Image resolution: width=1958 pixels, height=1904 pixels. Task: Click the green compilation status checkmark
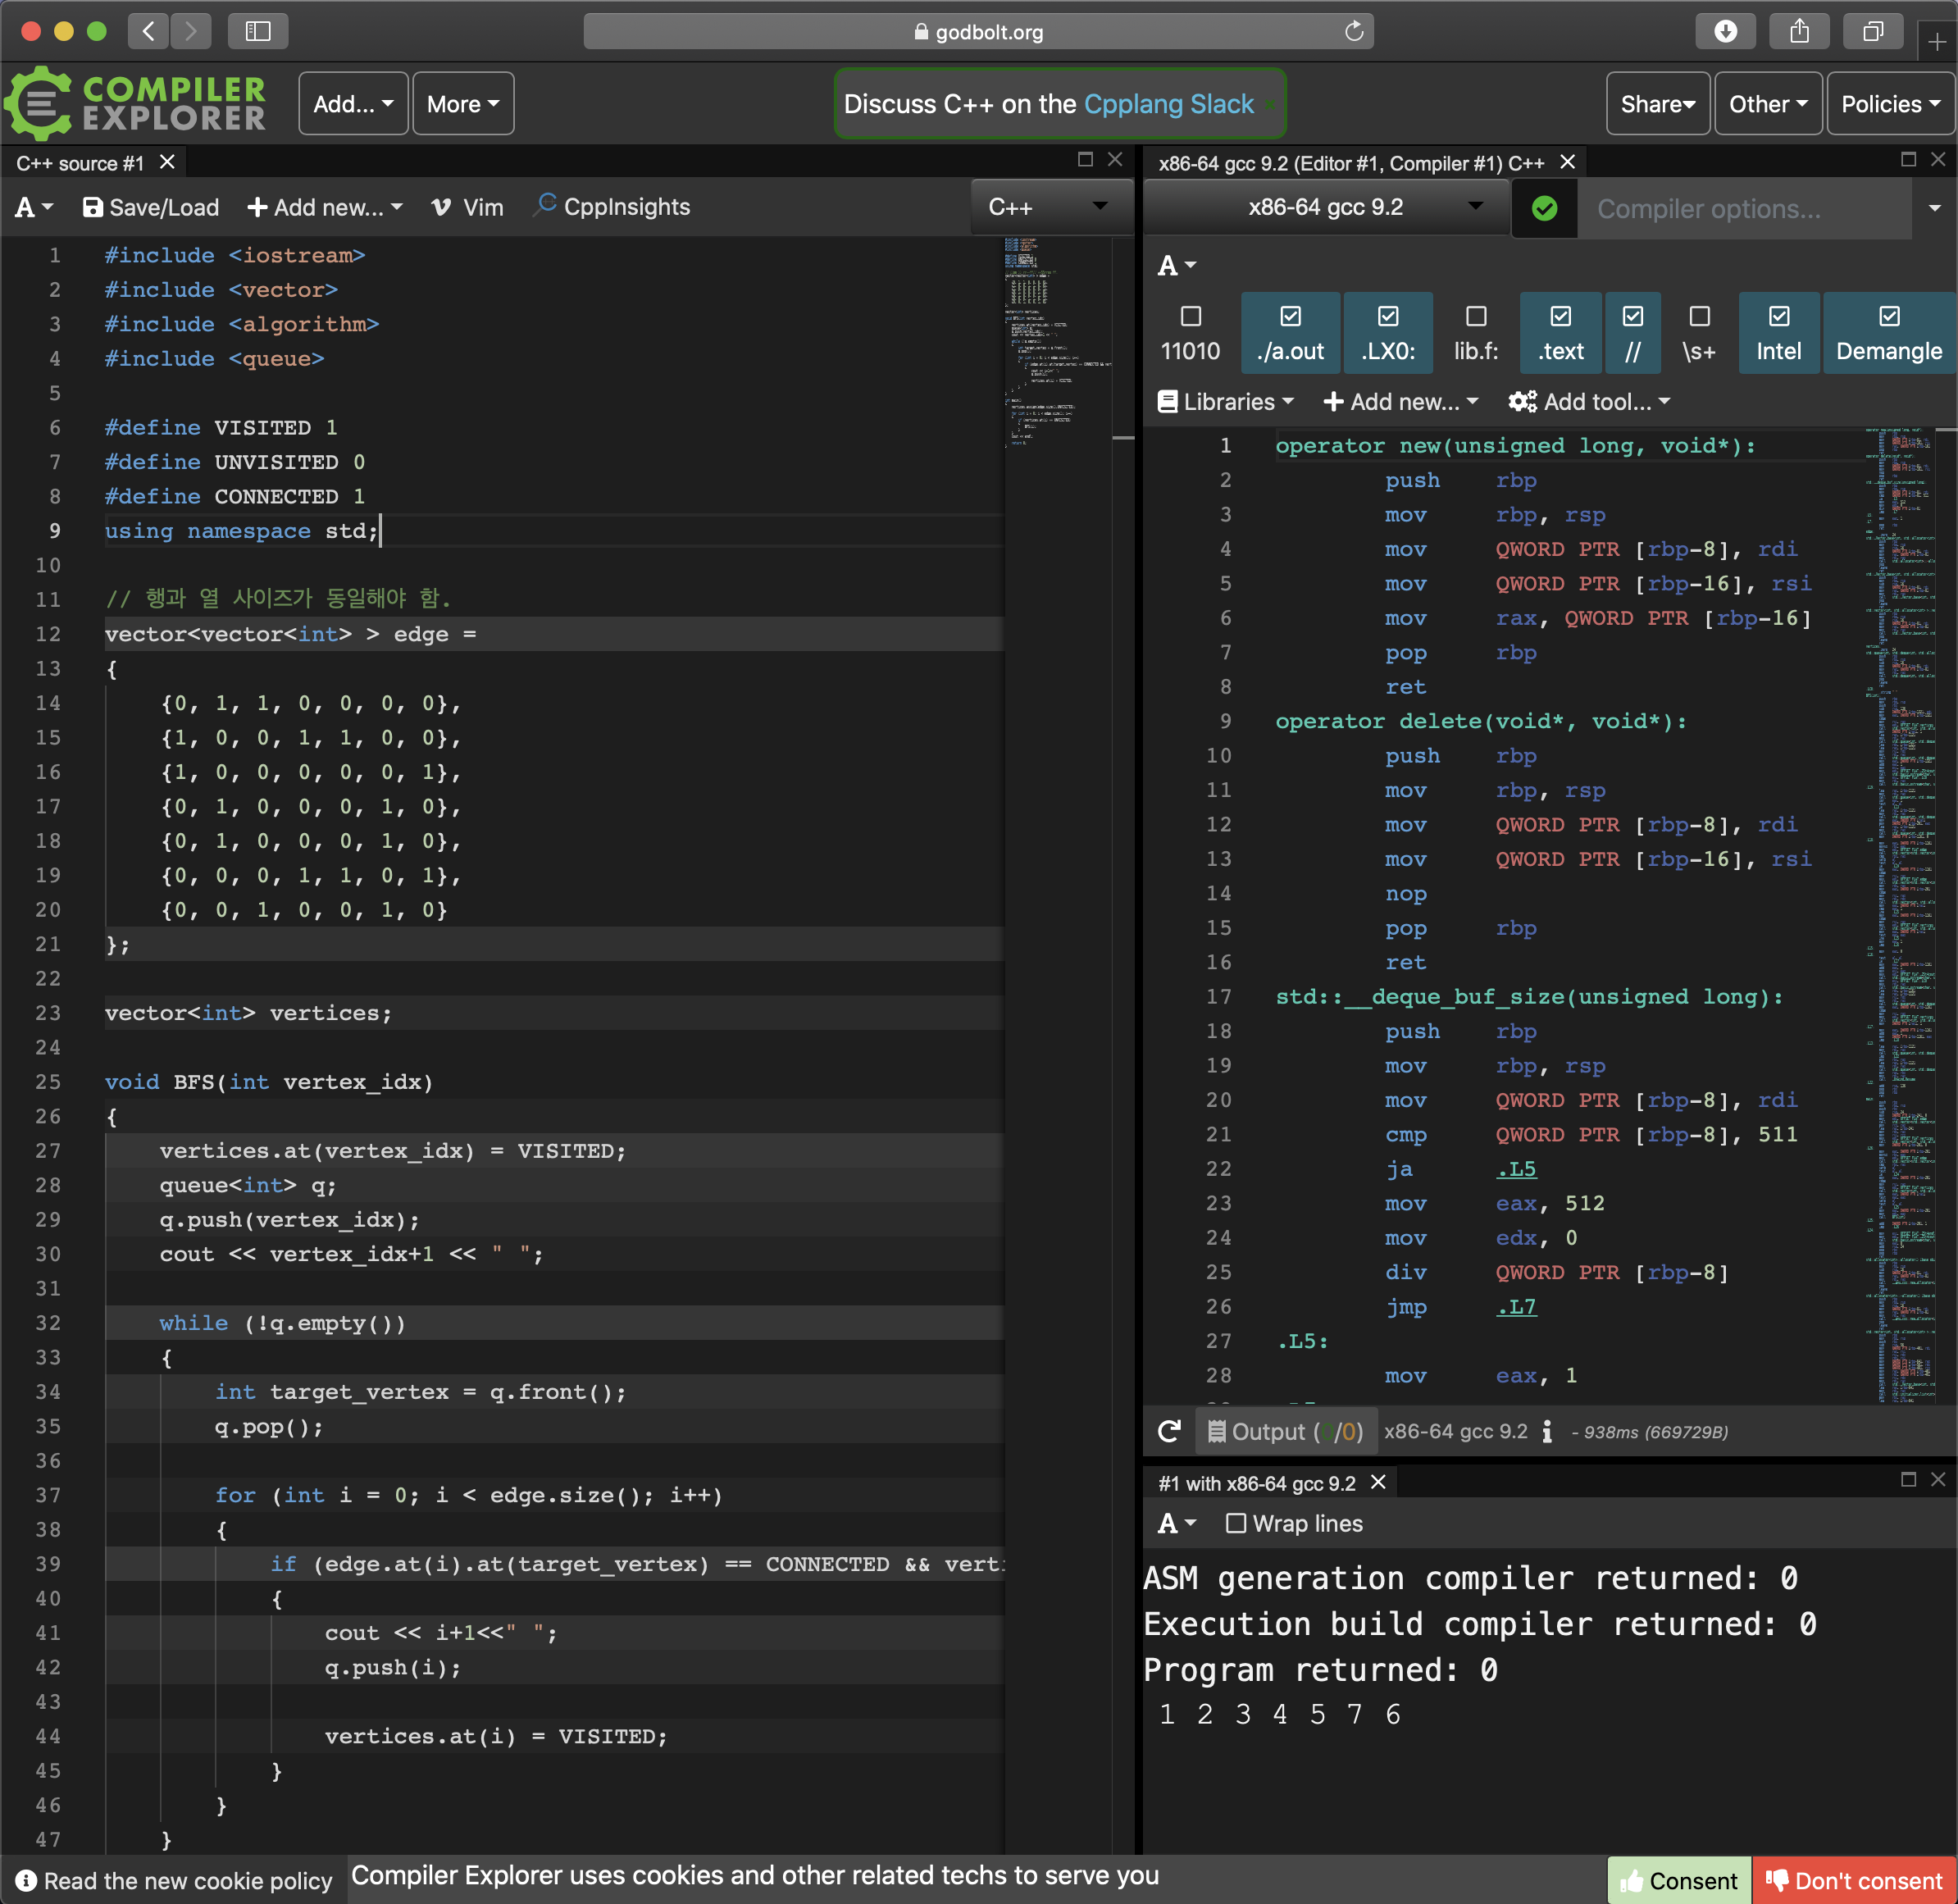point(1544,208)
